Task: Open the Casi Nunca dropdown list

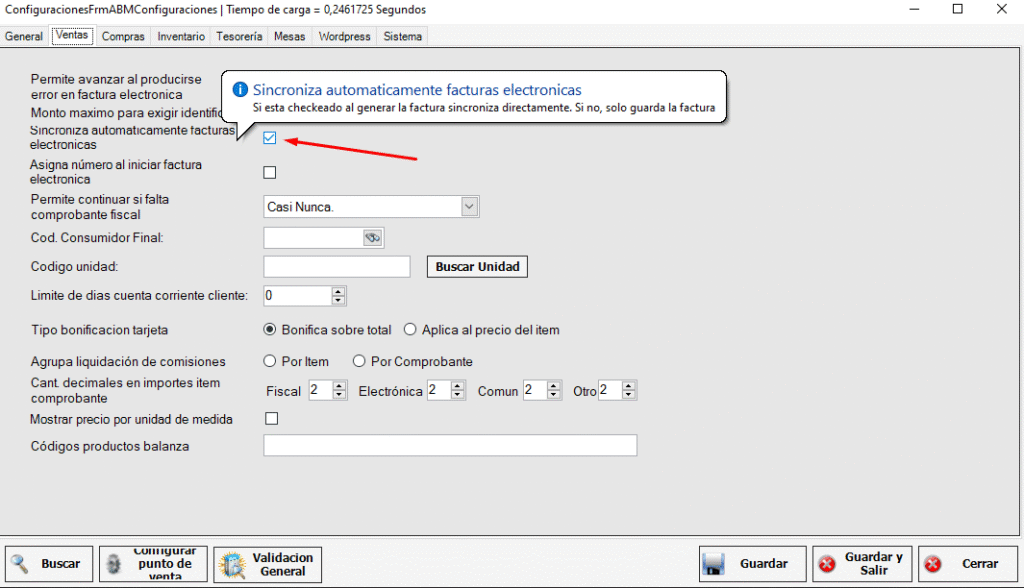Action: (x=469, y=207)
